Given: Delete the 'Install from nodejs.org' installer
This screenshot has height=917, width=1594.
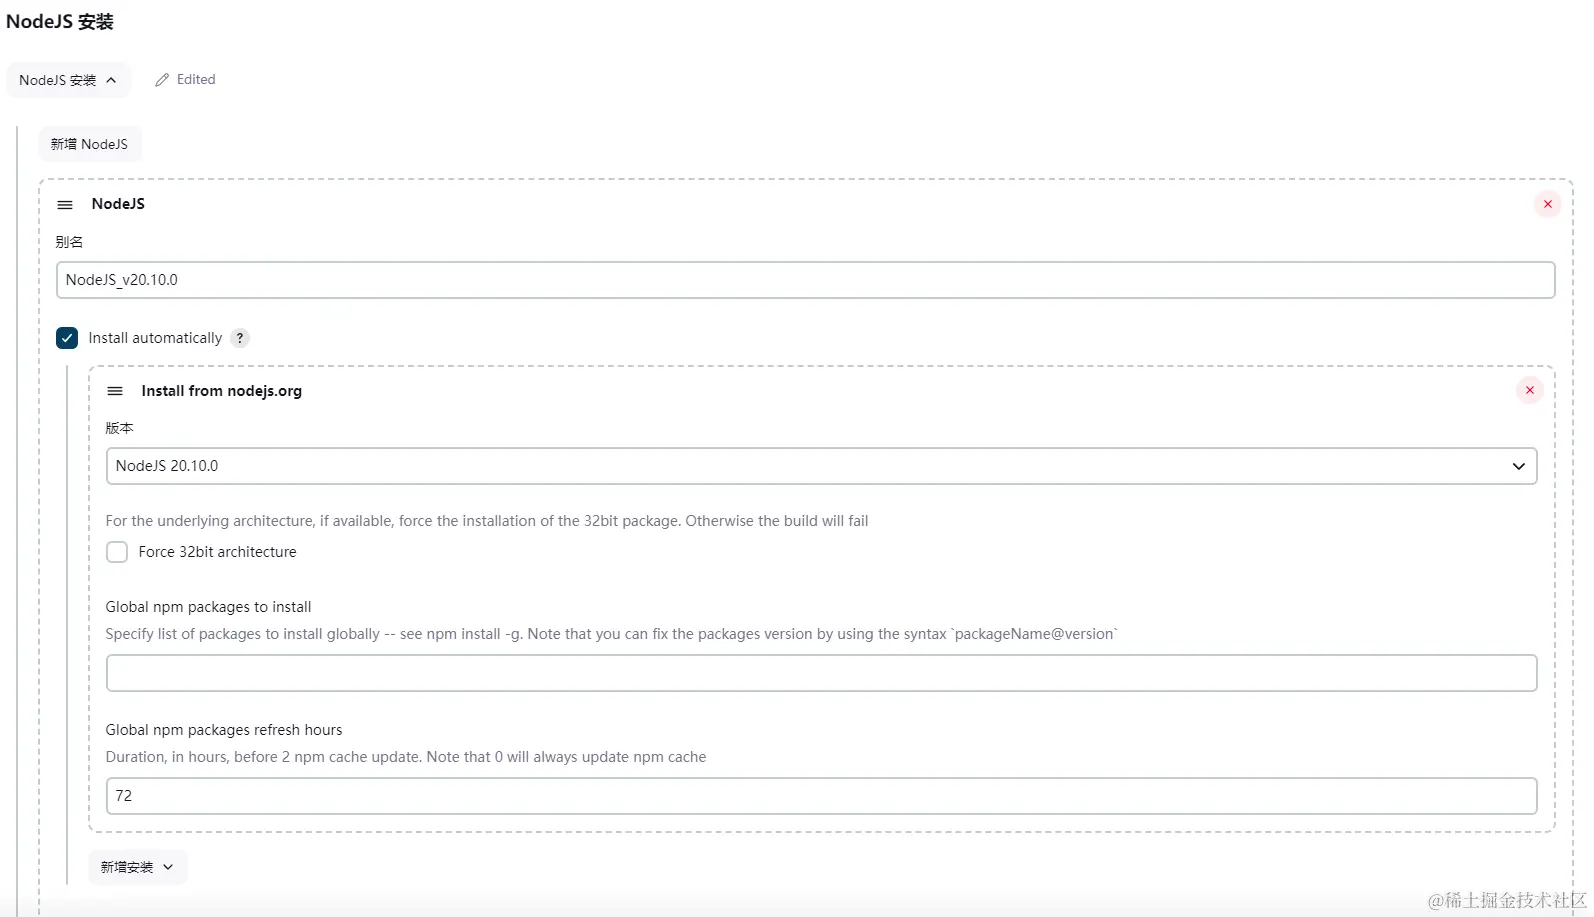Looking at the screenshot, I should click(x=1529, y=390).
